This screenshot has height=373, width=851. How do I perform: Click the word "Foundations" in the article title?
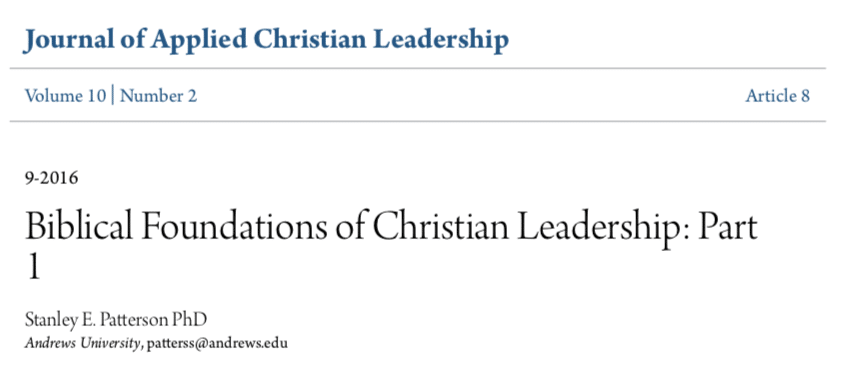(x=234, y=226)
